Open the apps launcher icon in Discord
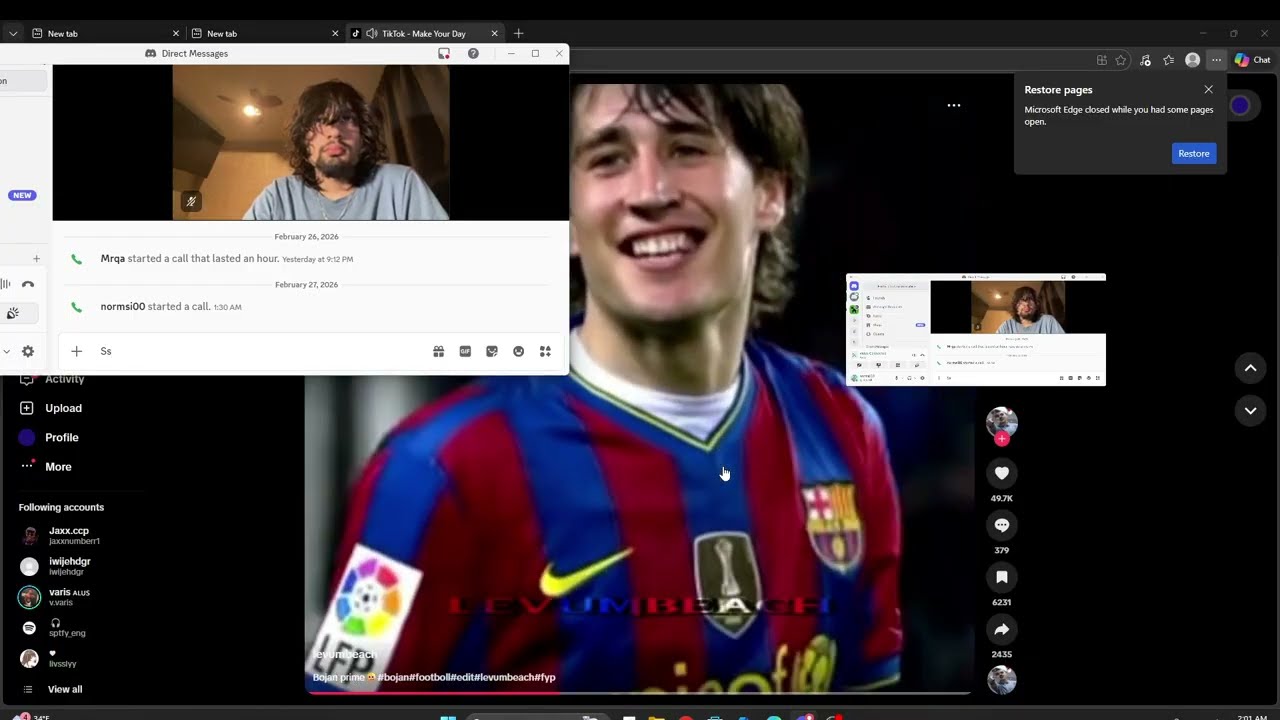1280x720 pixels. point(545,351)
